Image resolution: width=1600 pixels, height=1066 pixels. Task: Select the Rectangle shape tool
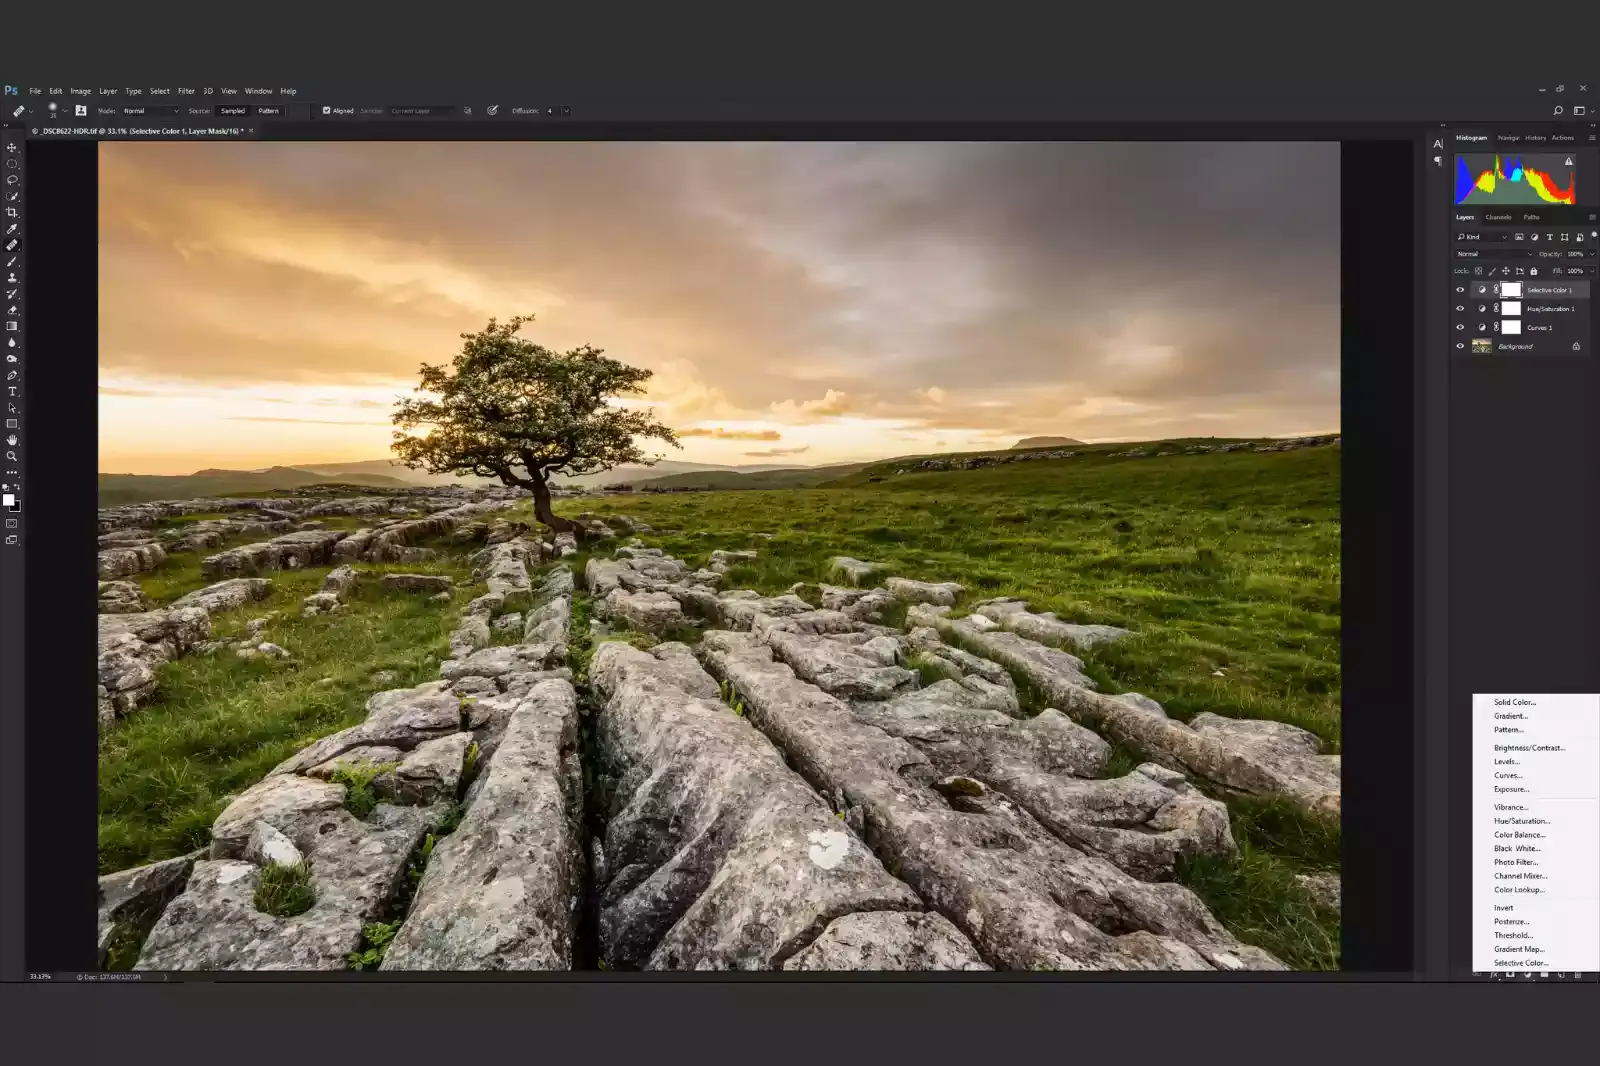pyautogui.click(x=12, y=424)
